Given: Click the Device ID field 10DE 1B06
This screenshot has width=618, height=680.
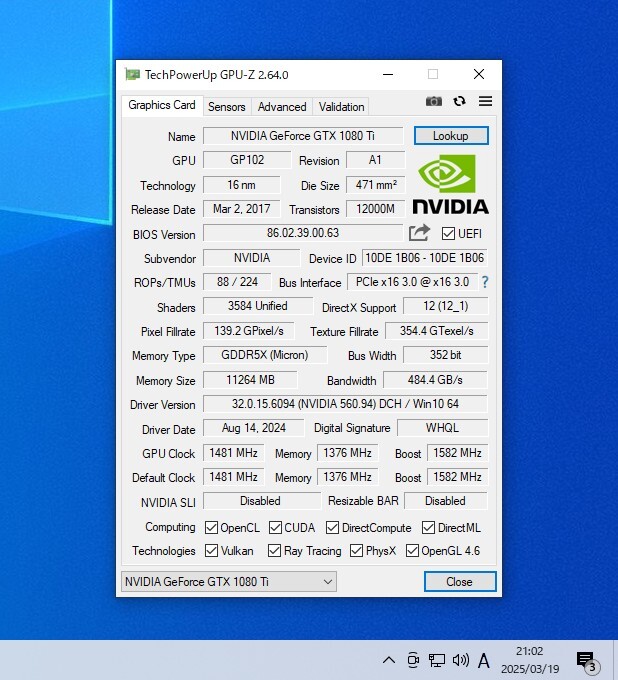Looking at the screenshot, I should [425, 258].
